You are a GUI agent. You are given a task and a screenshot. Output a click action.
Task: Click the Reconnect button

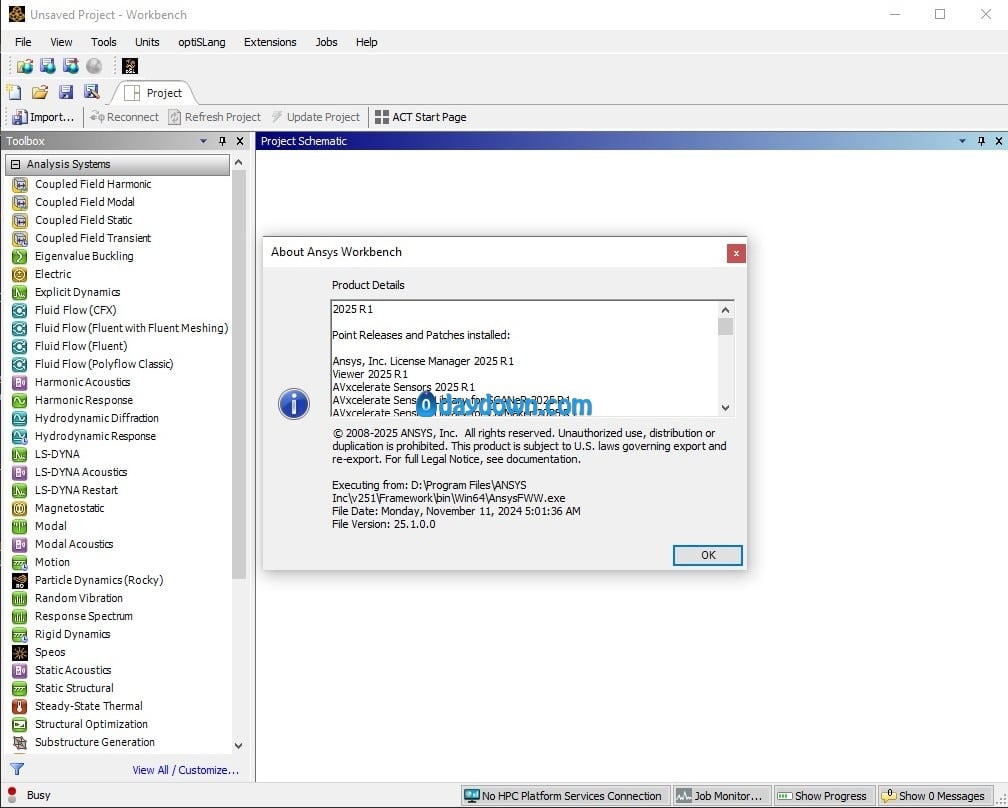pos(124,117)
